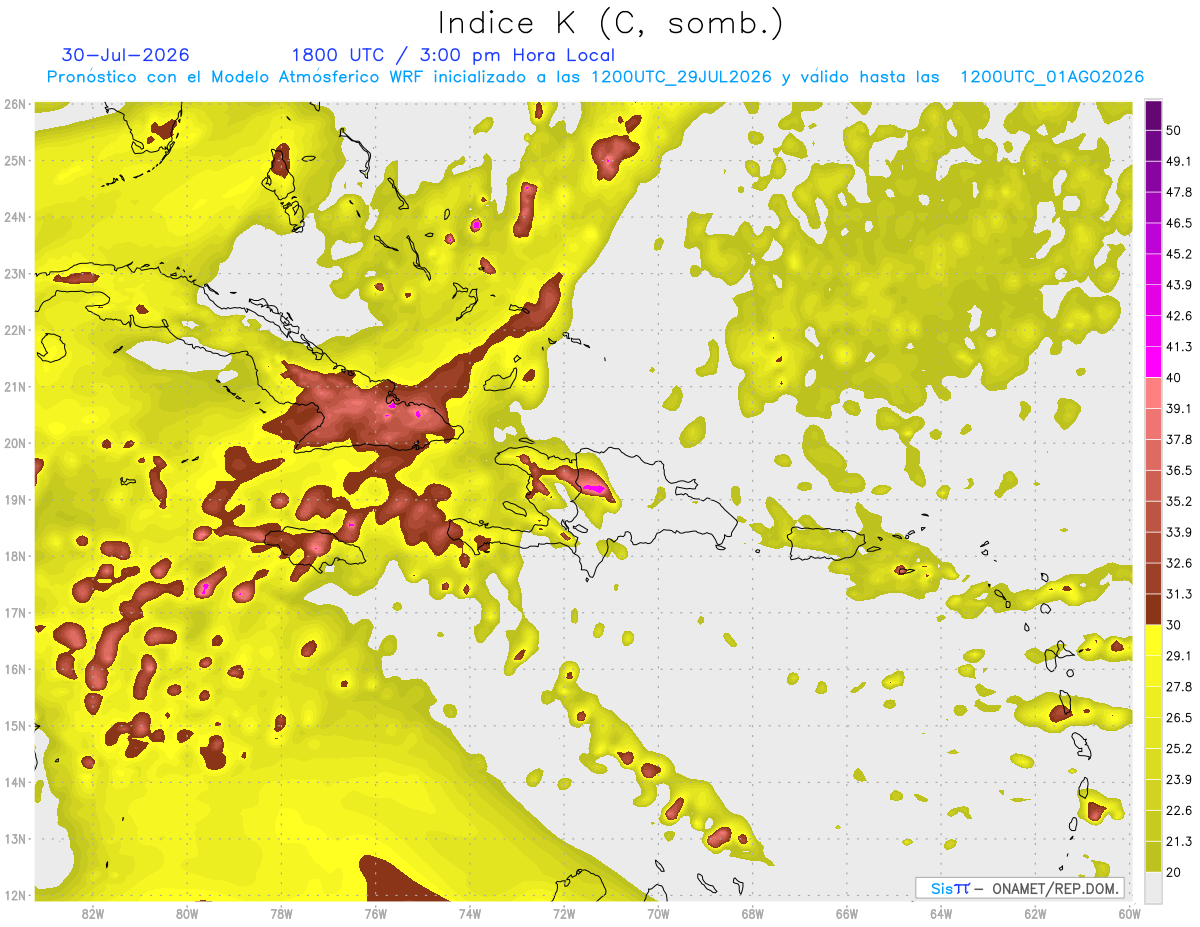Click the bright yellow swatch between 29.1 and 30
Screen dimensions: 1200x927
1154,640
